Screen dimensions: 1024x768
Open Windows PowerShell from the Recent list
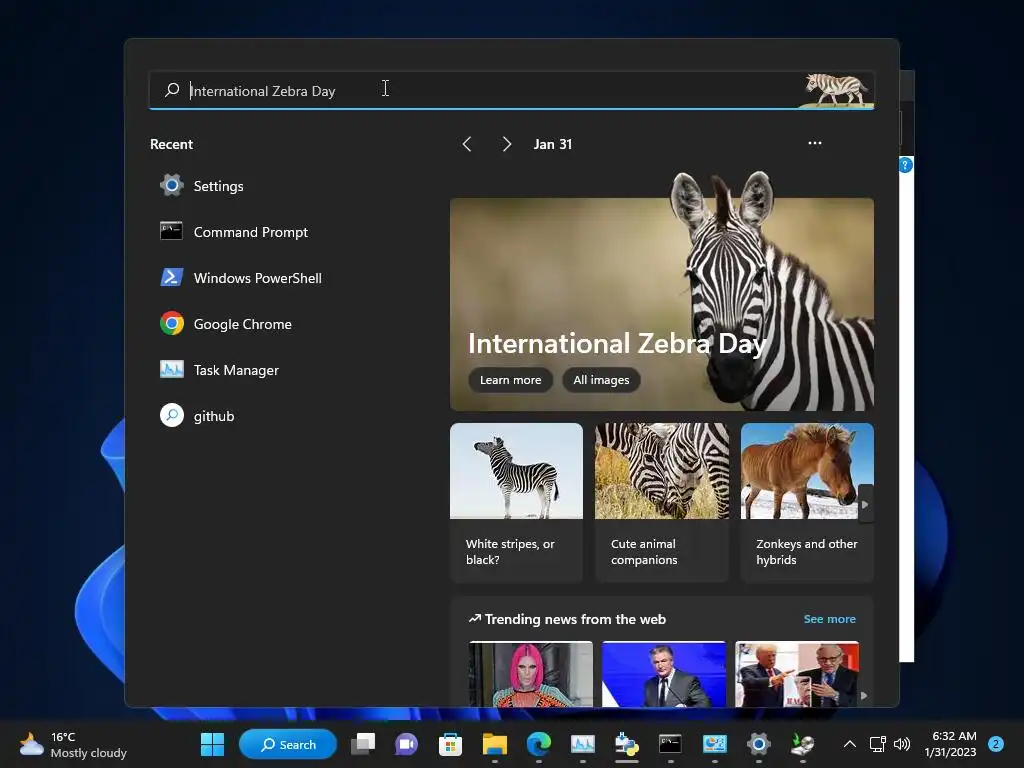click(x=257, y=278)
